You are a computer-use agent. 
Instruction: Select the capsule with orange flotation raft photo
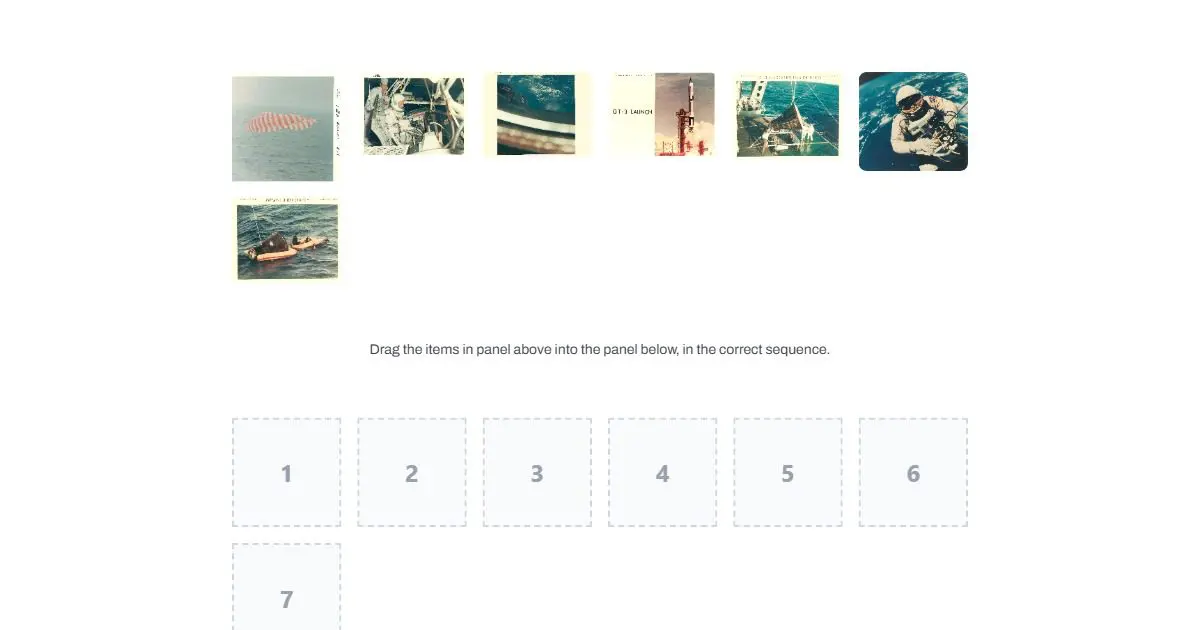(287, 241)
